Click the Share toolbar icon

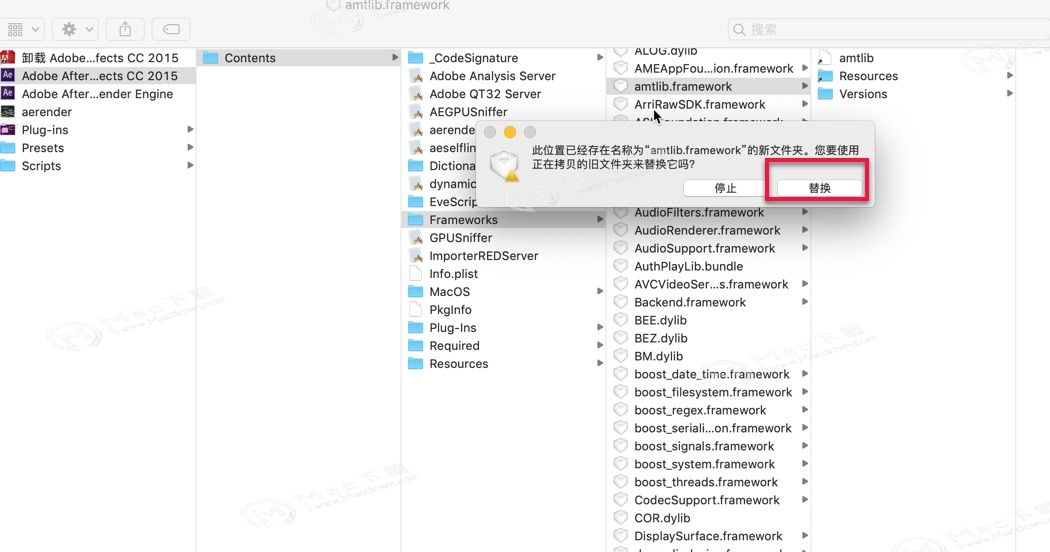click(x=125, y=29)
